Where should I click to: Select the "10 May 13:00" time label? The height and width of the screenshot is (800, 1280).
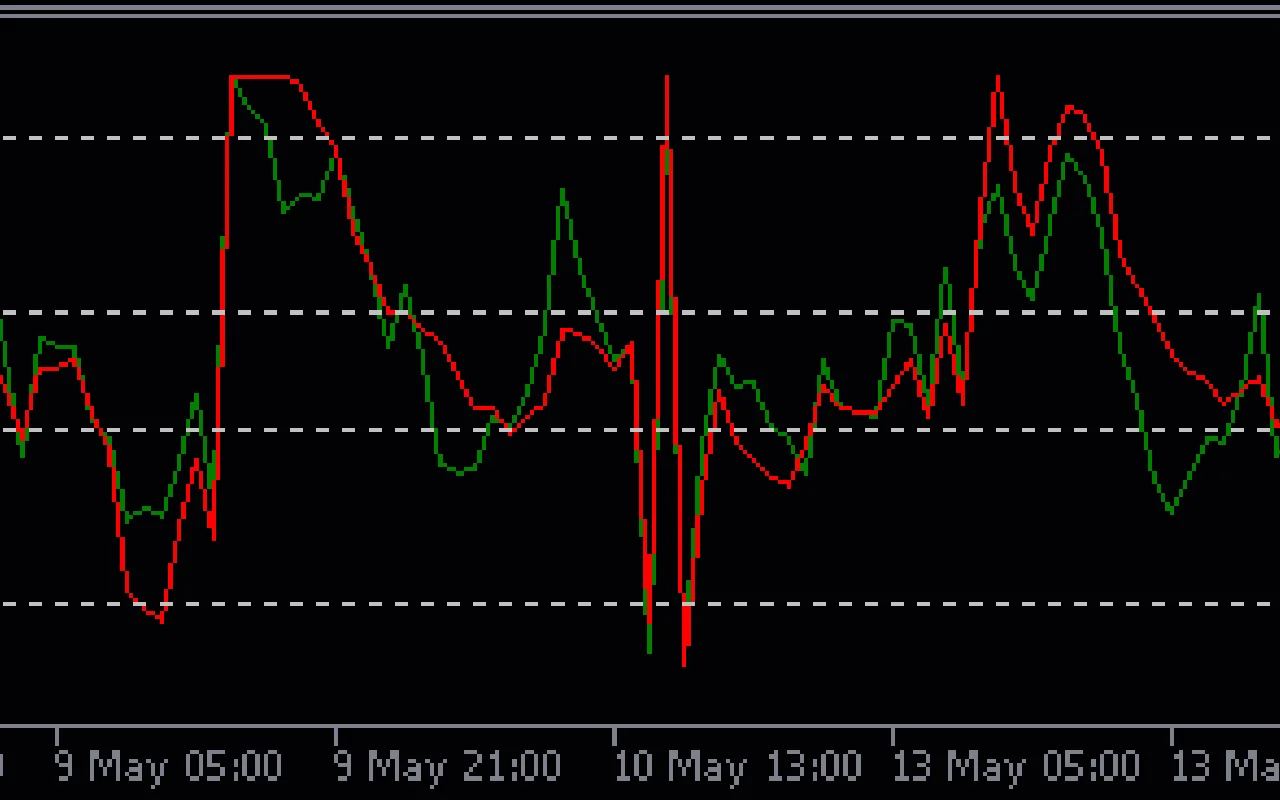click(x=737, y=767)
